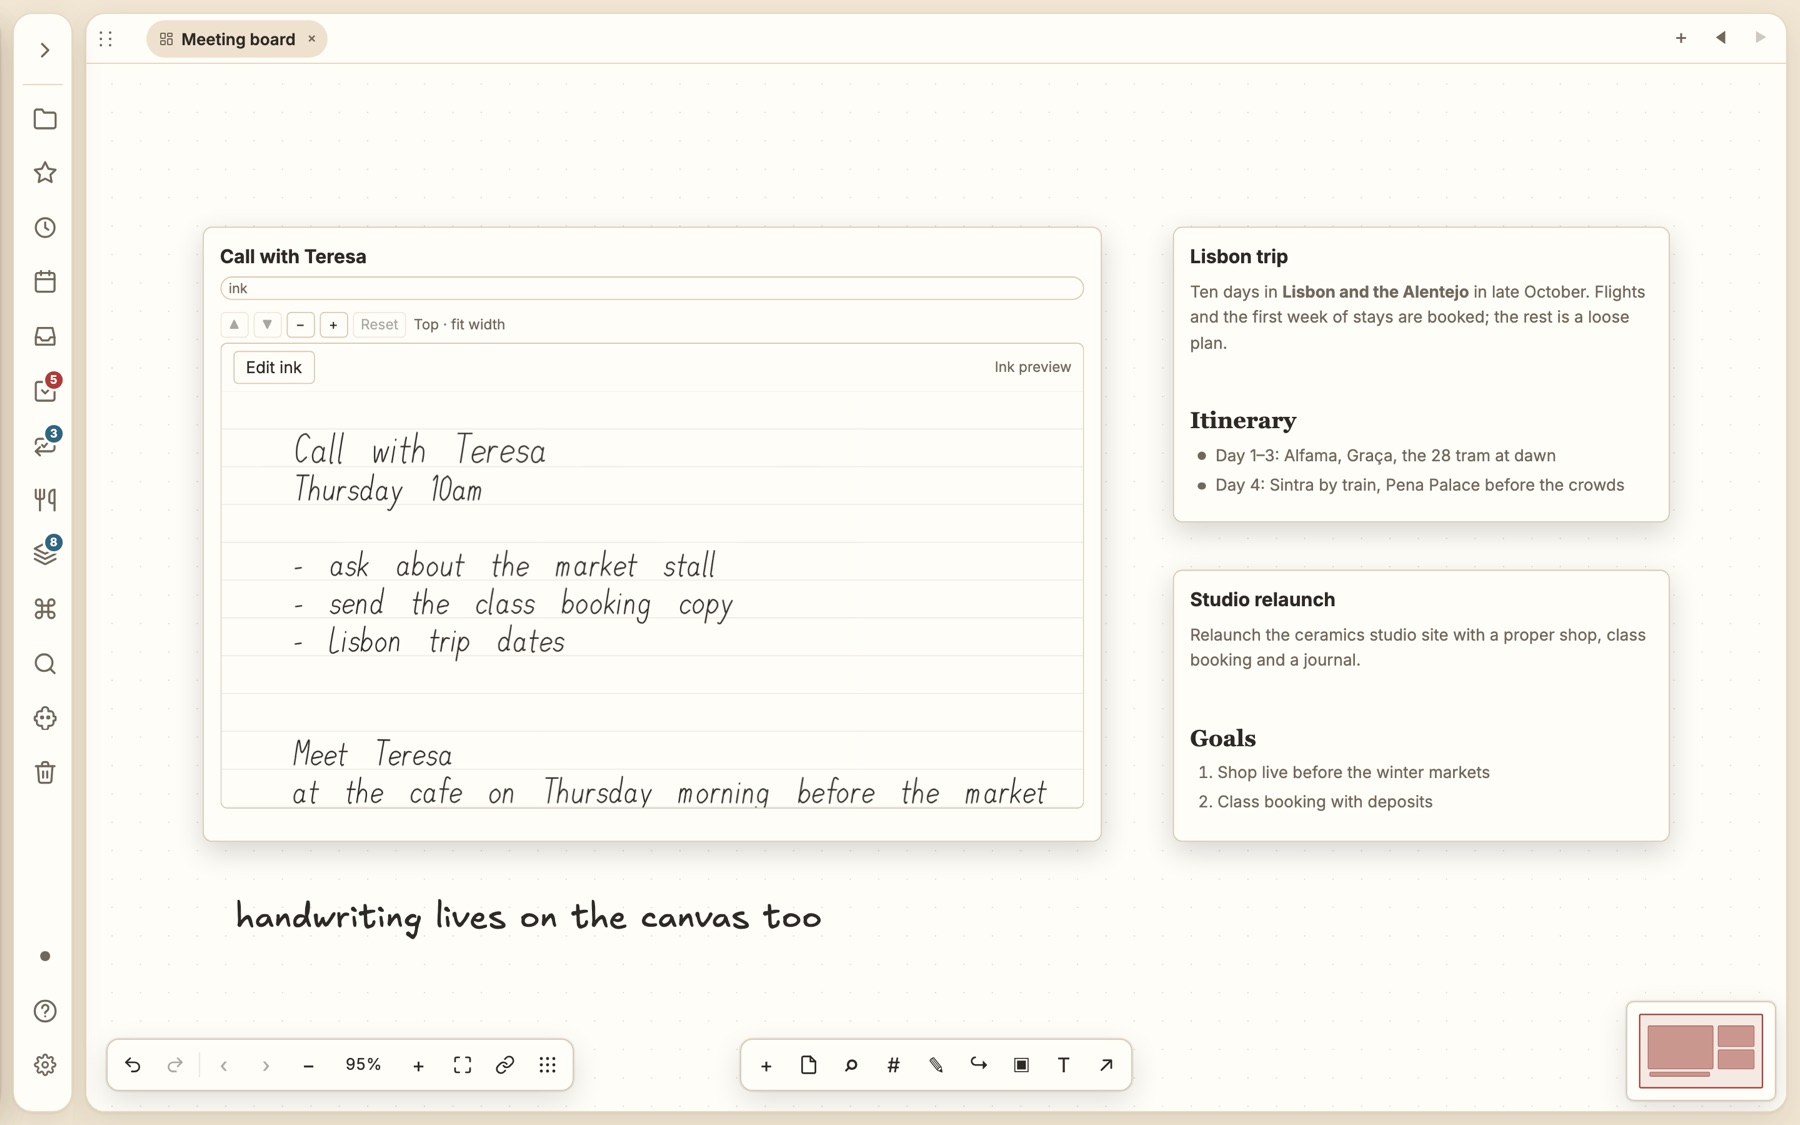
Task: Select the Meeting board tab
Action: 237,39
